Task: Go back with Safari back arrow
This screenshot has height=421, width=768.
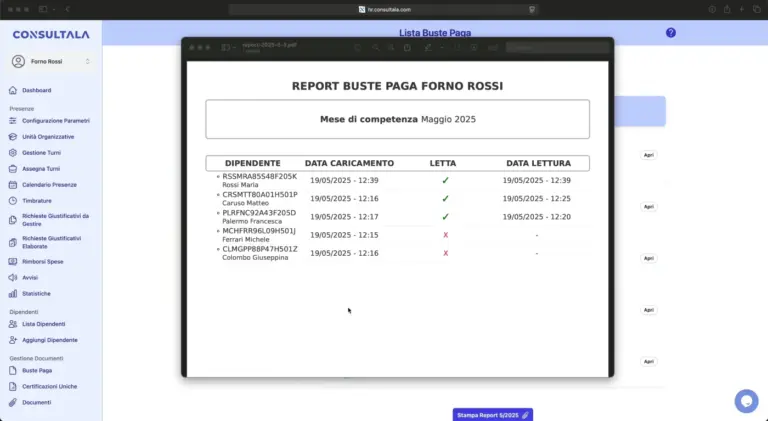Action: coord(68,9)
